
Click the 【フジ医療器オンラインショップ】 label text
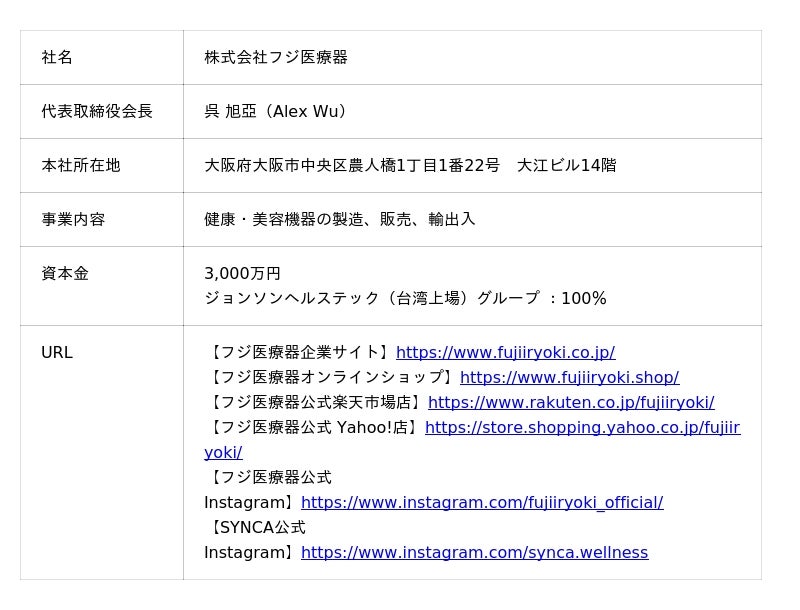coord(332,378)
